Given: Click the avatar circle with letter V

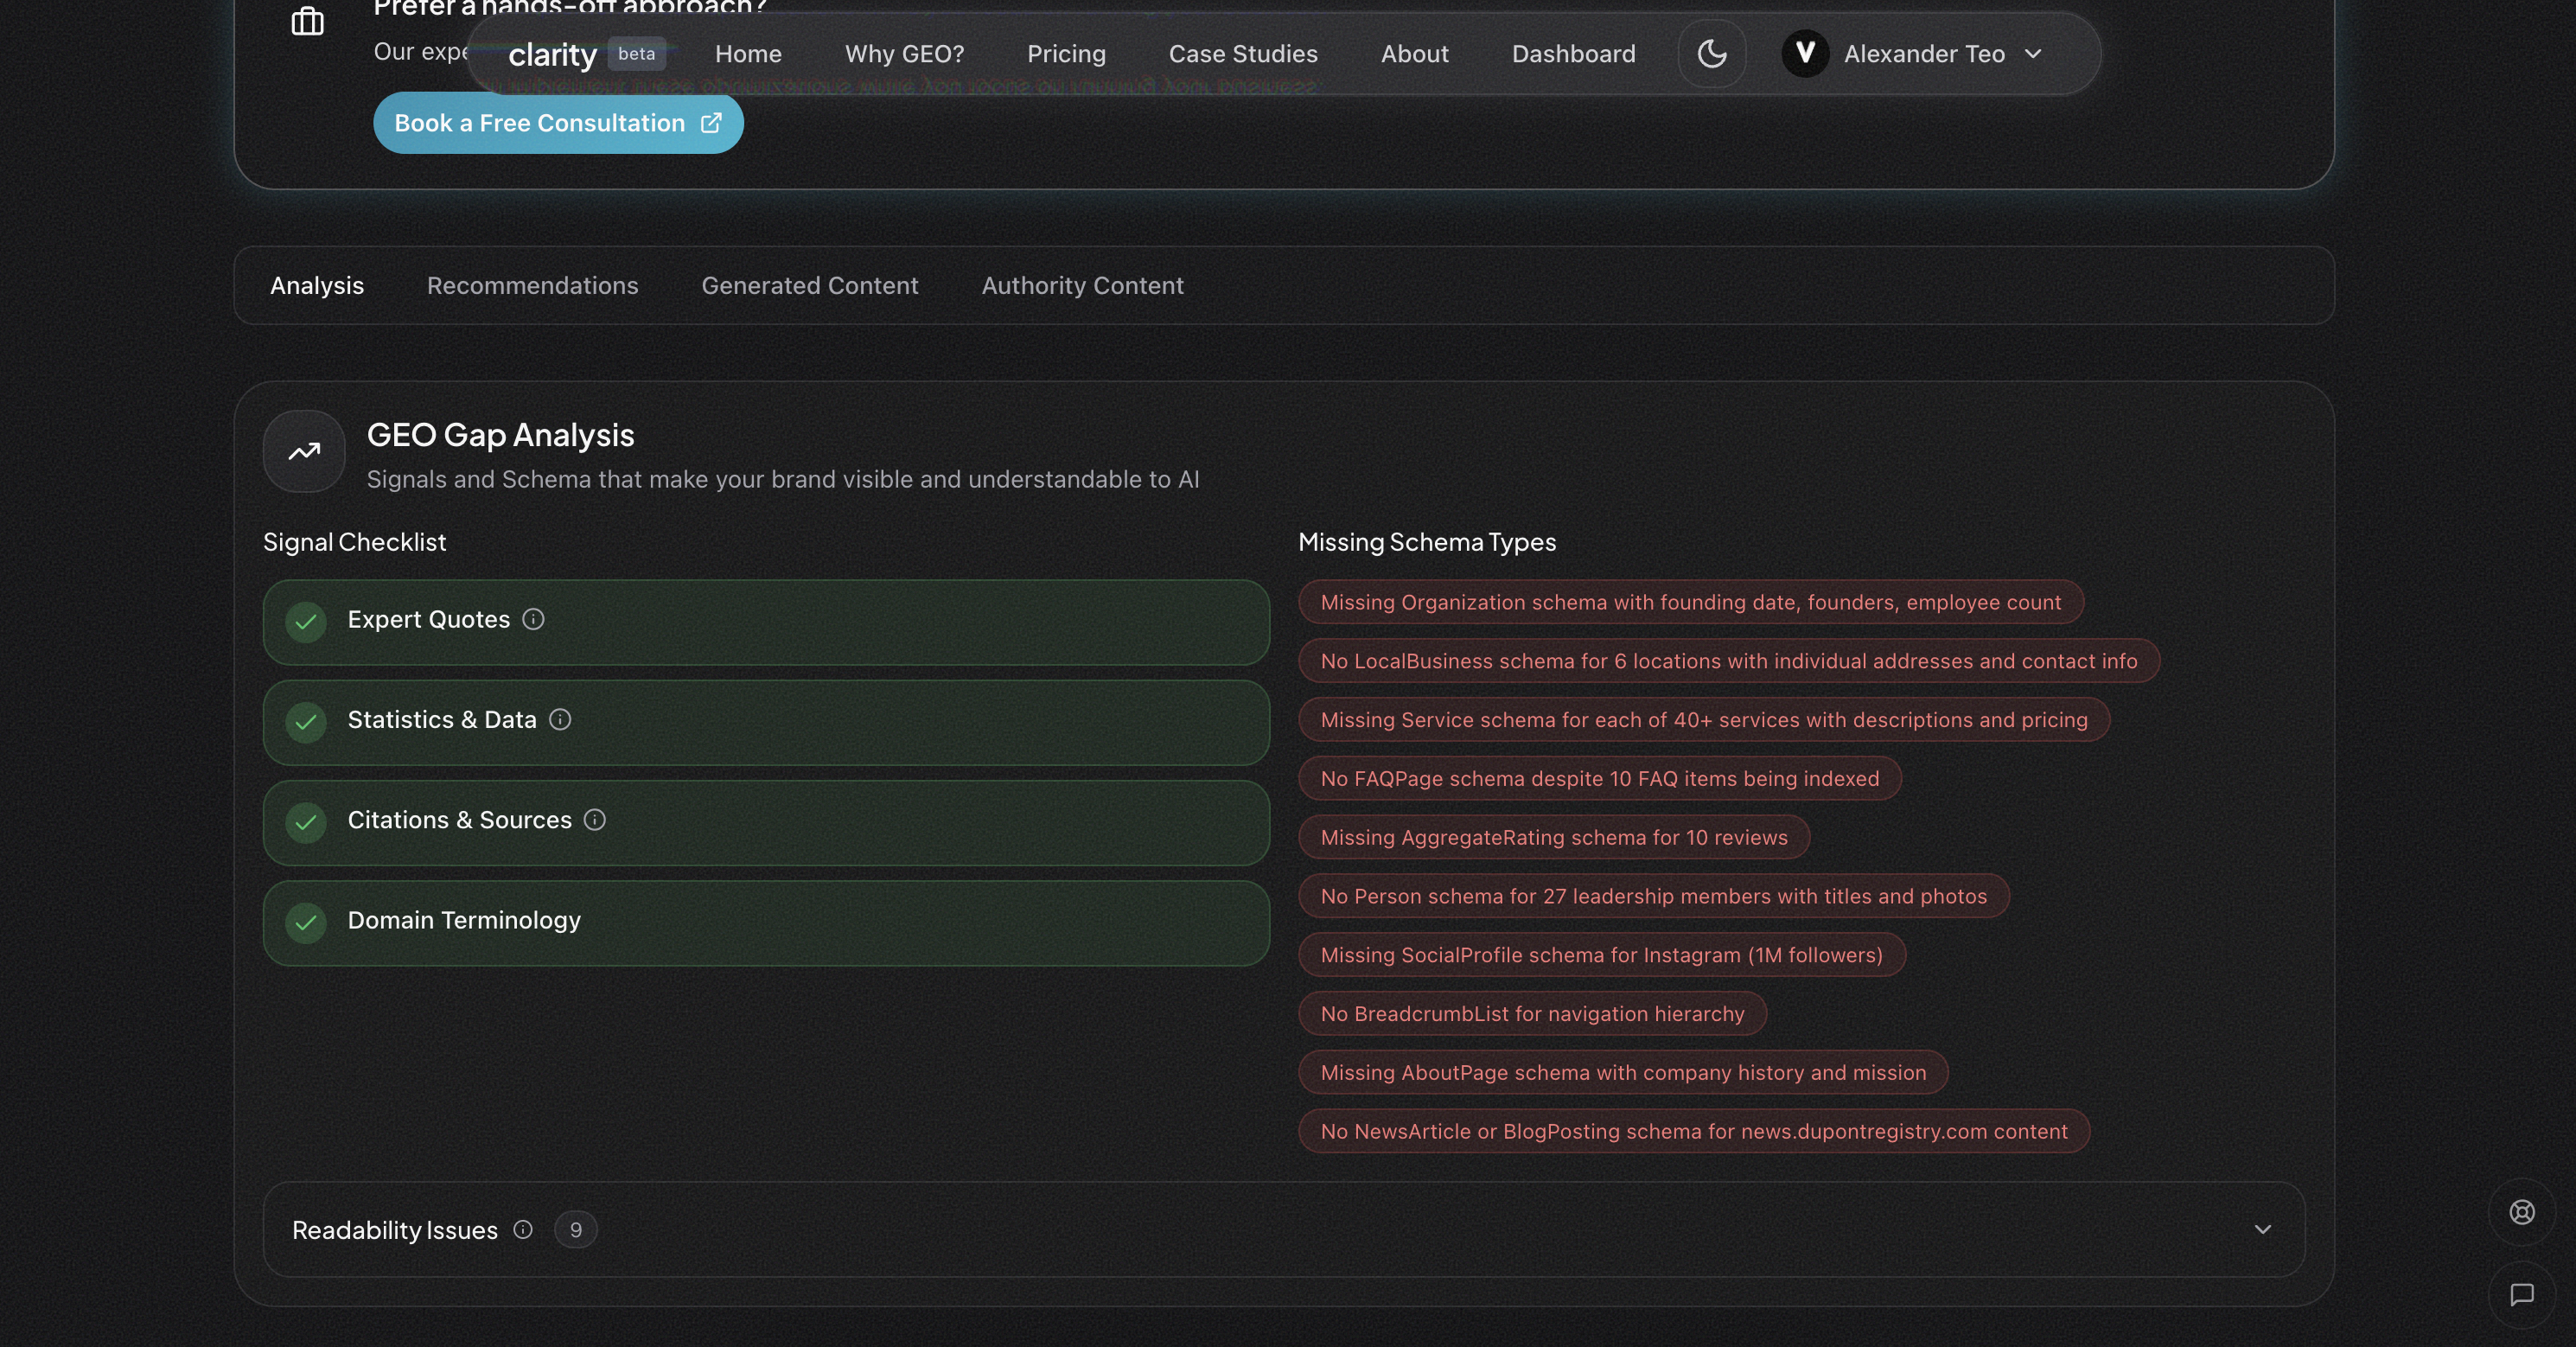Looking at the screenshot, I should [1805, 54].
